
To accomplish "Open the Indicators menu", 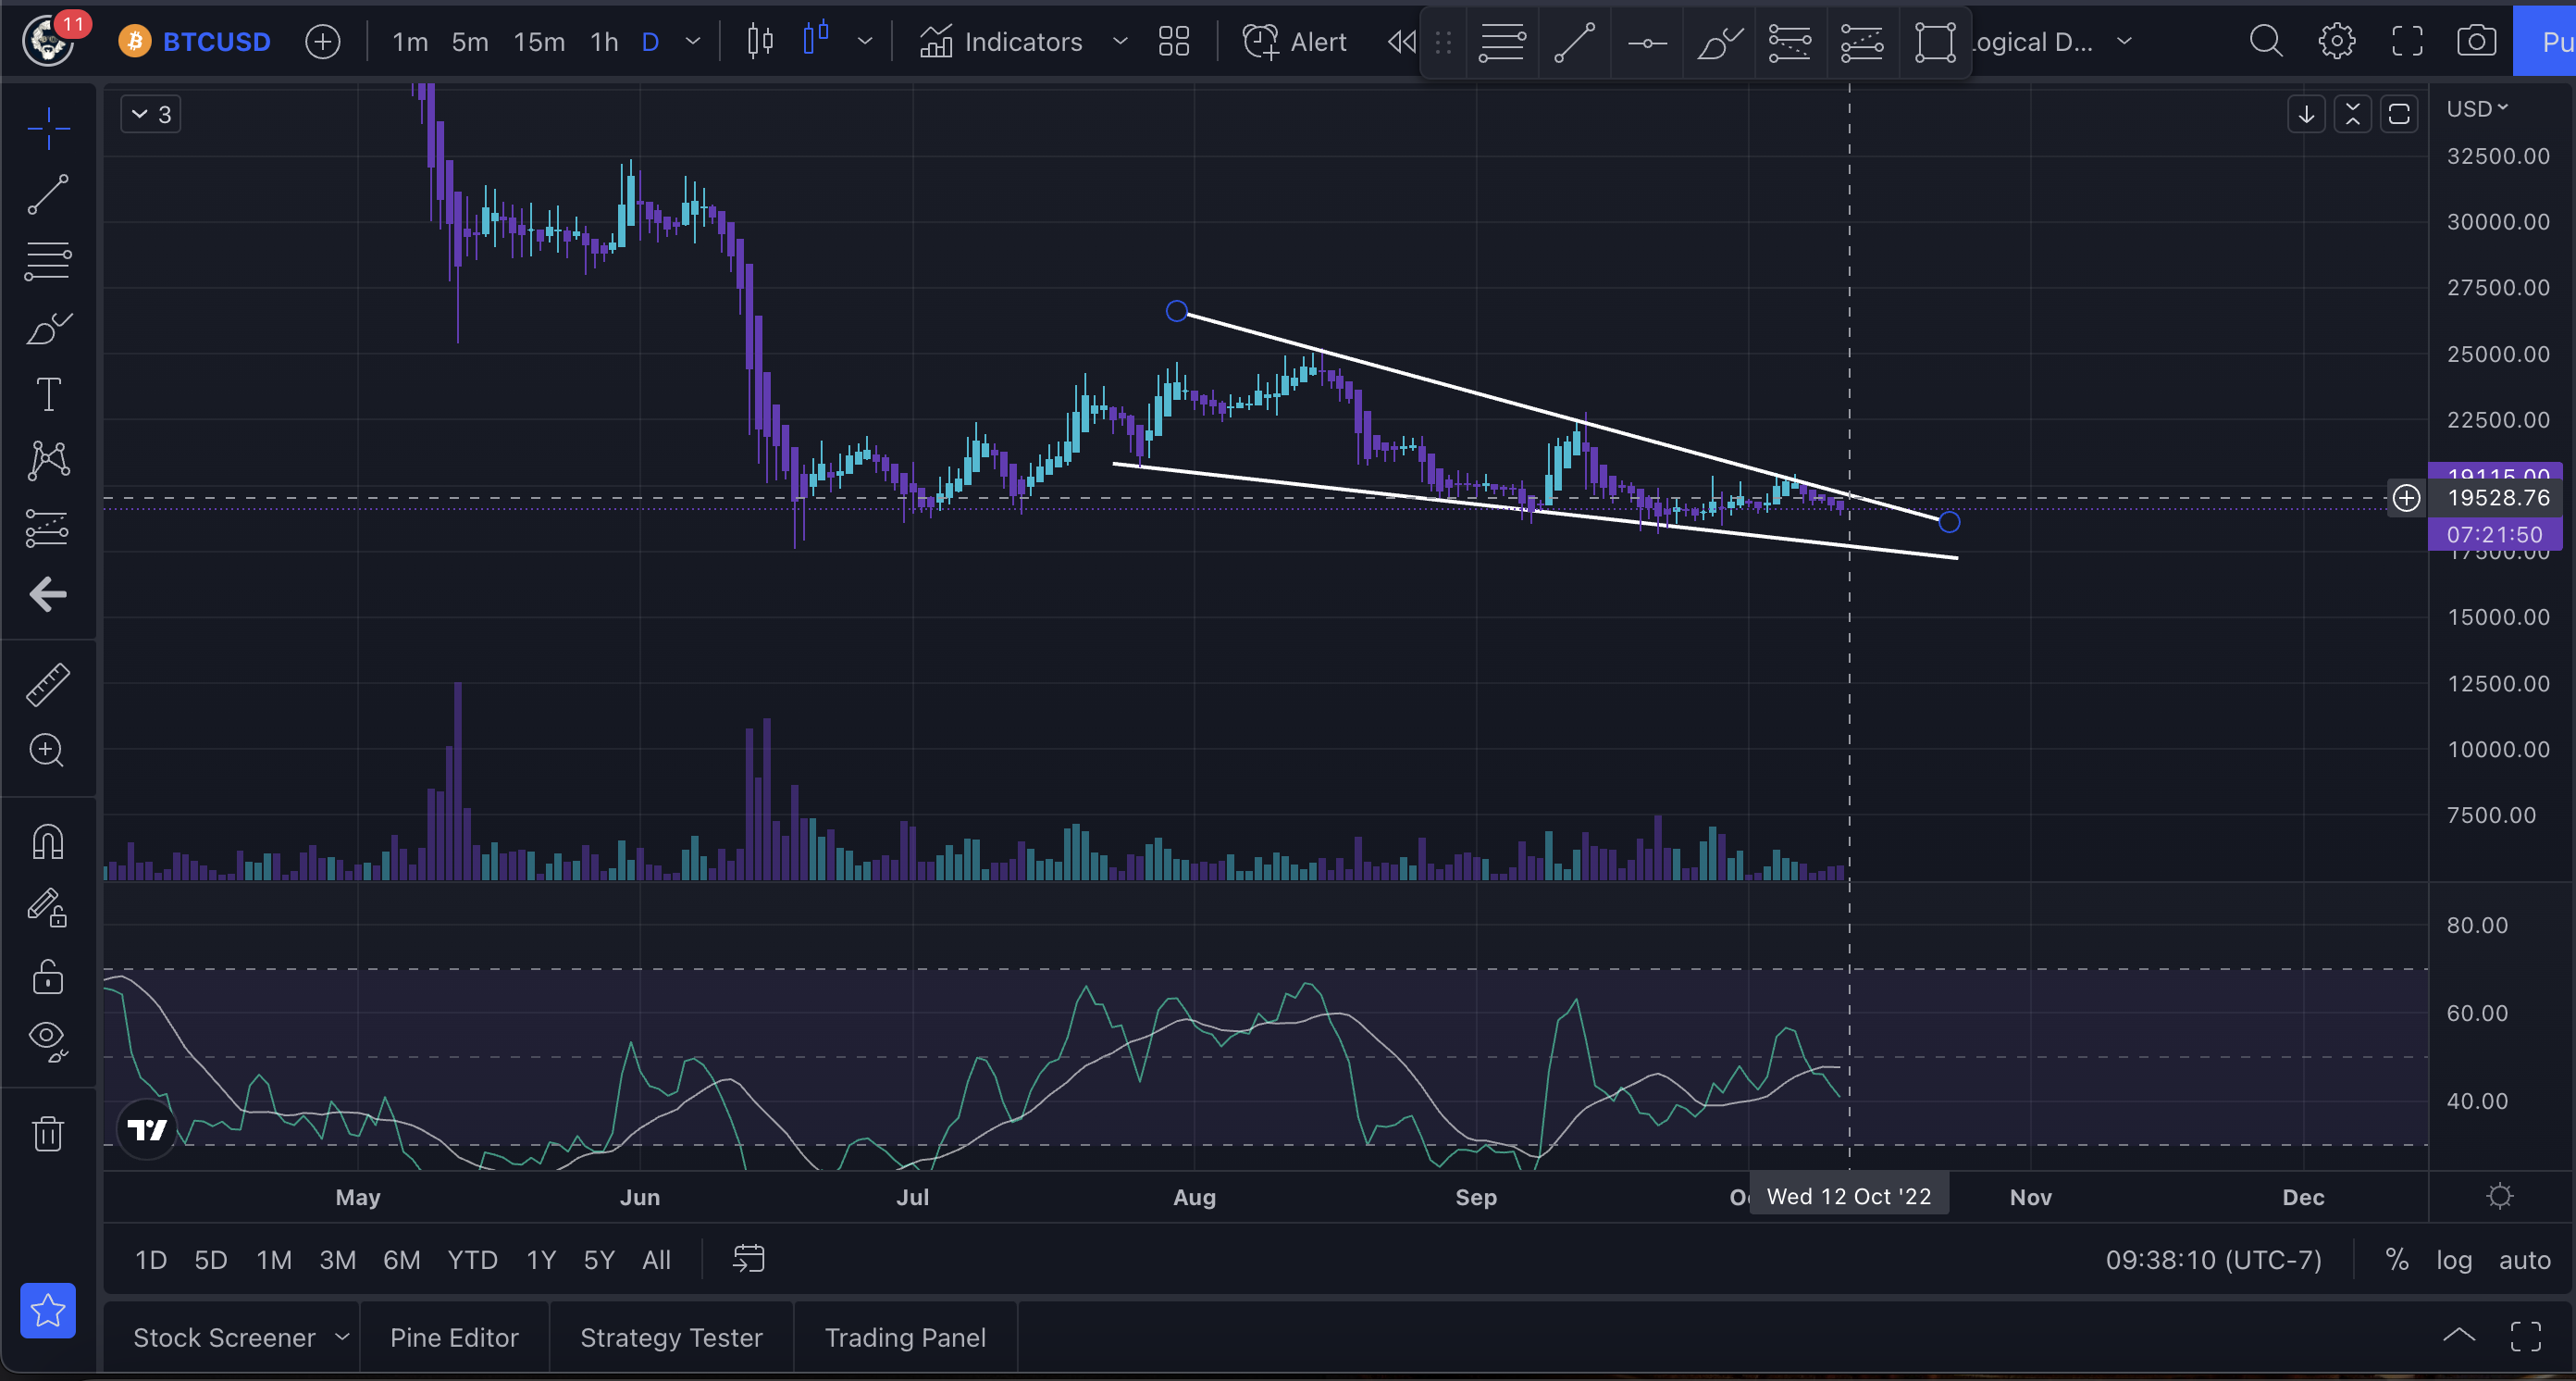I will [1000, 42].
